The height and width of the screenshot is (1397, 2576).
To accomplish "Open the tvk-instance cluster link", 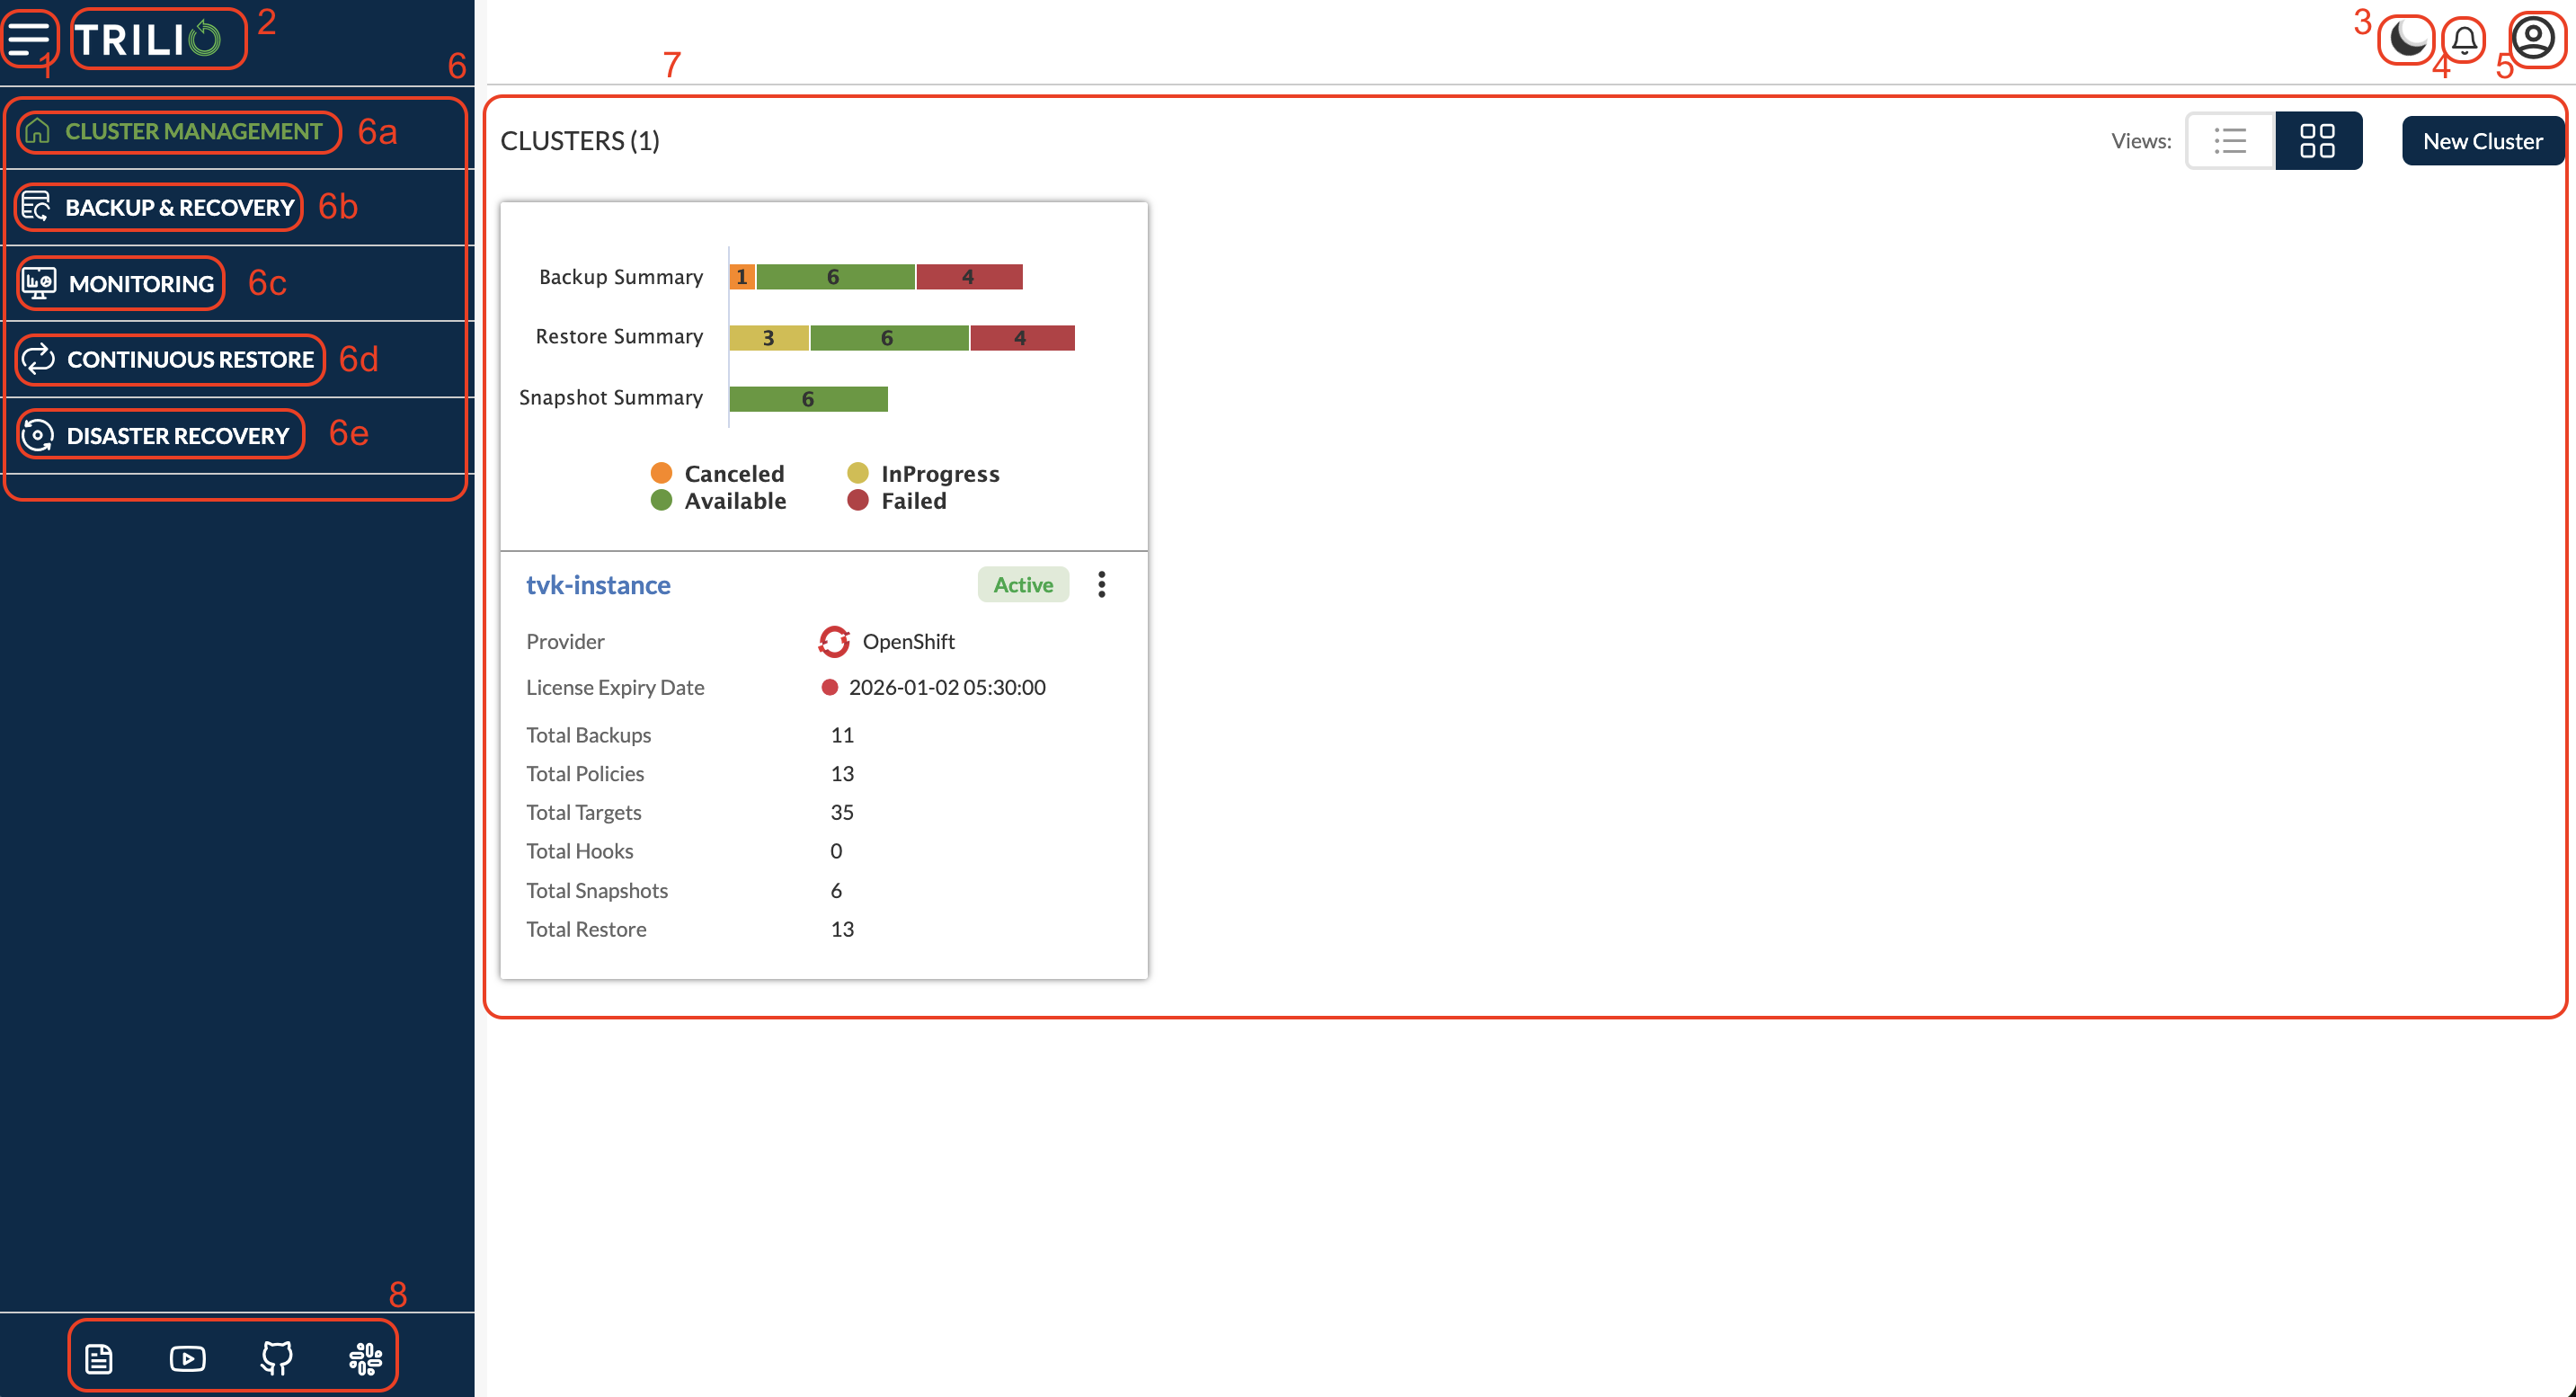I will tap(598, 584).
